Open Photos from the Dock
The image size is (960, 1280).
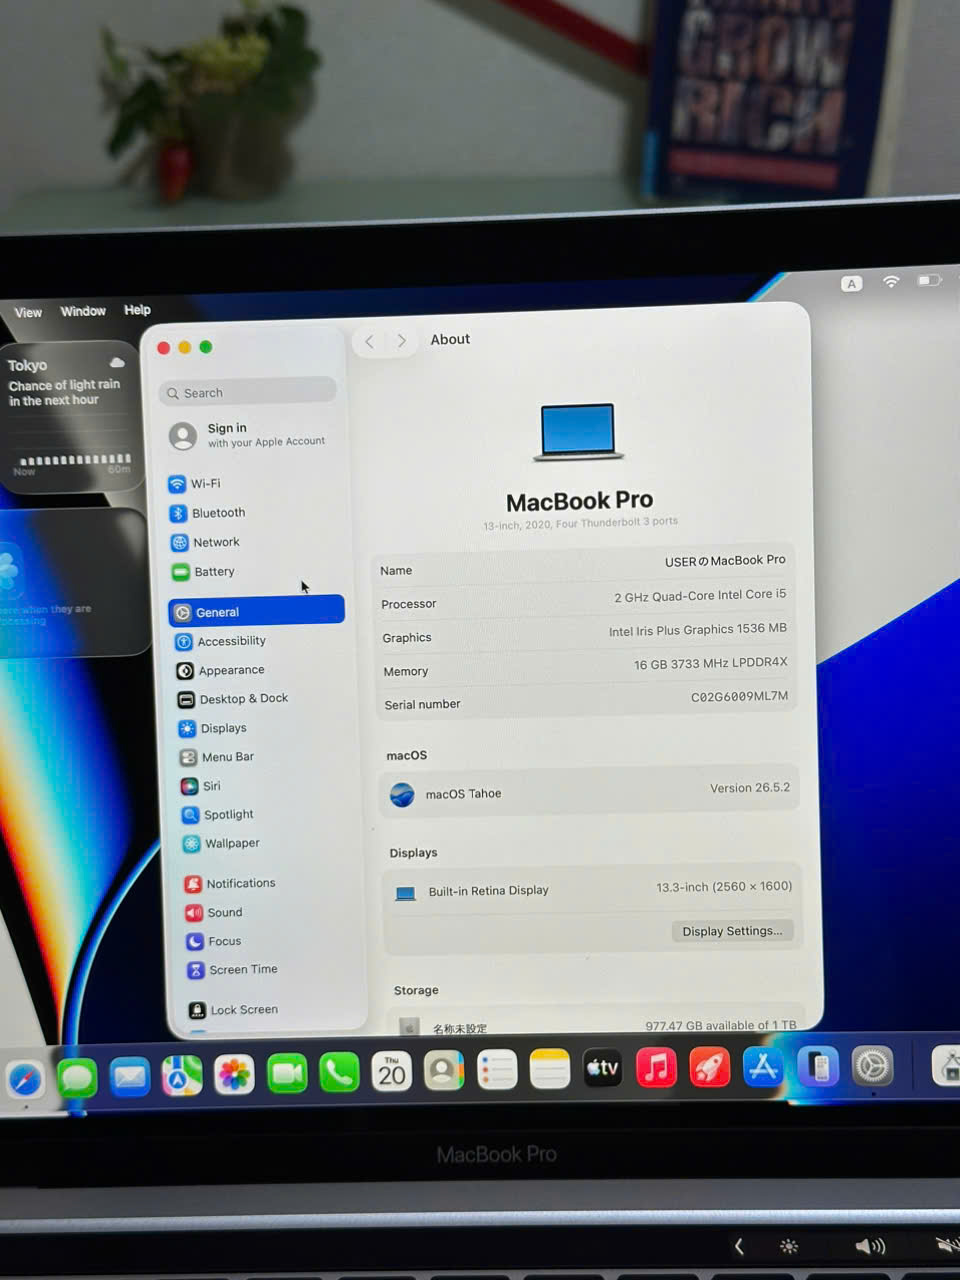(x=234, y=1075)
